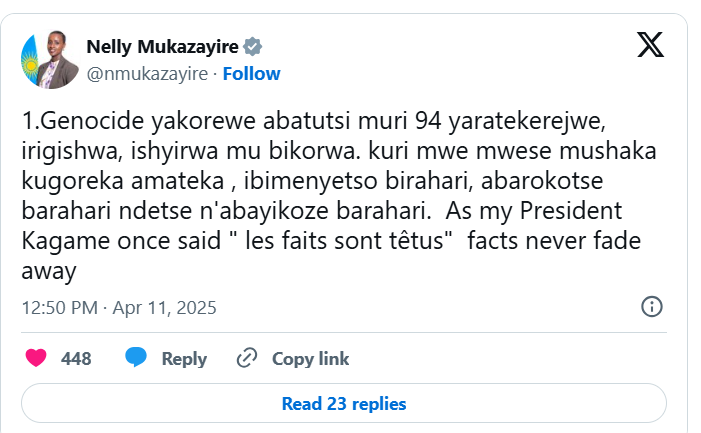Click the Reply text label
This screenshot has height=433, width=701.
(x=184, y=359)
